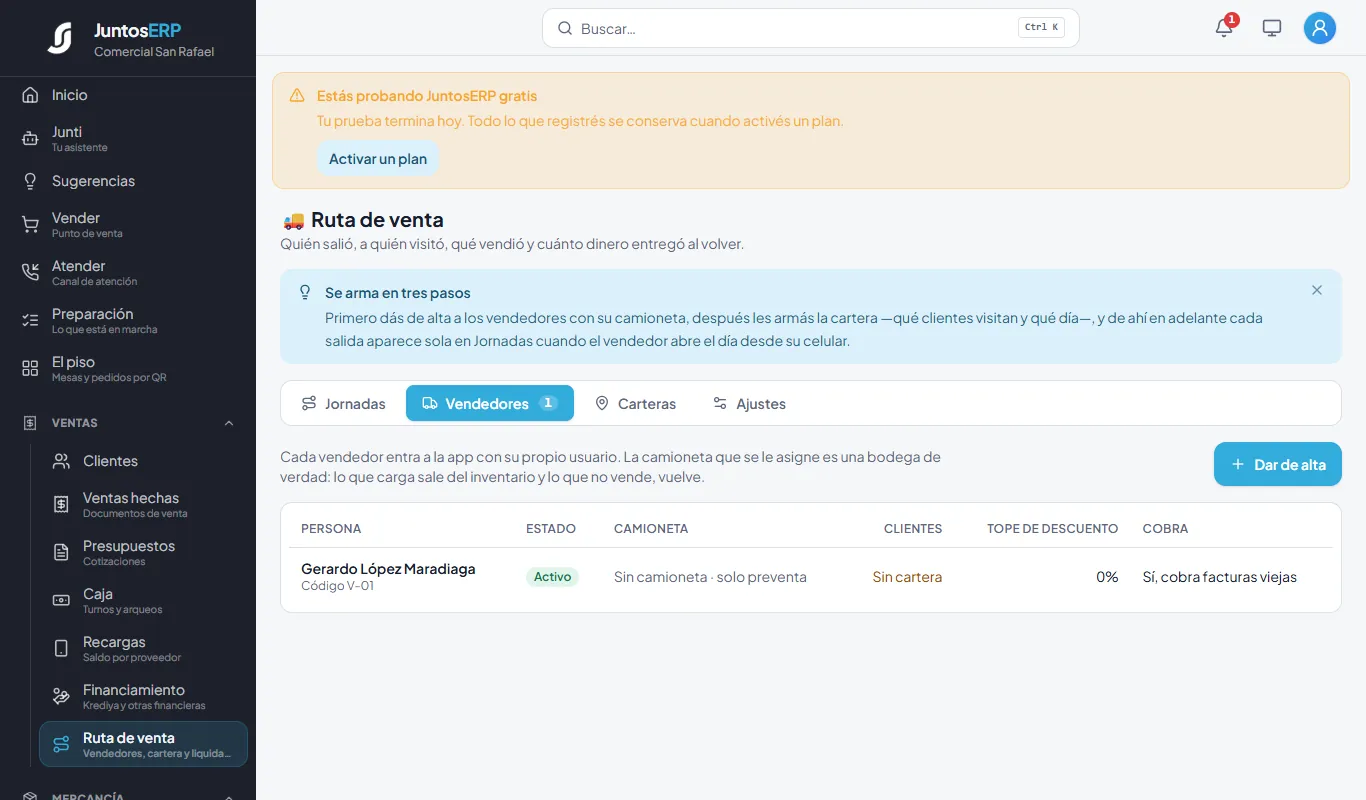1366x800 pixels.
Task: Switch to the Carteras tab
Action: (x=635, y=403)
